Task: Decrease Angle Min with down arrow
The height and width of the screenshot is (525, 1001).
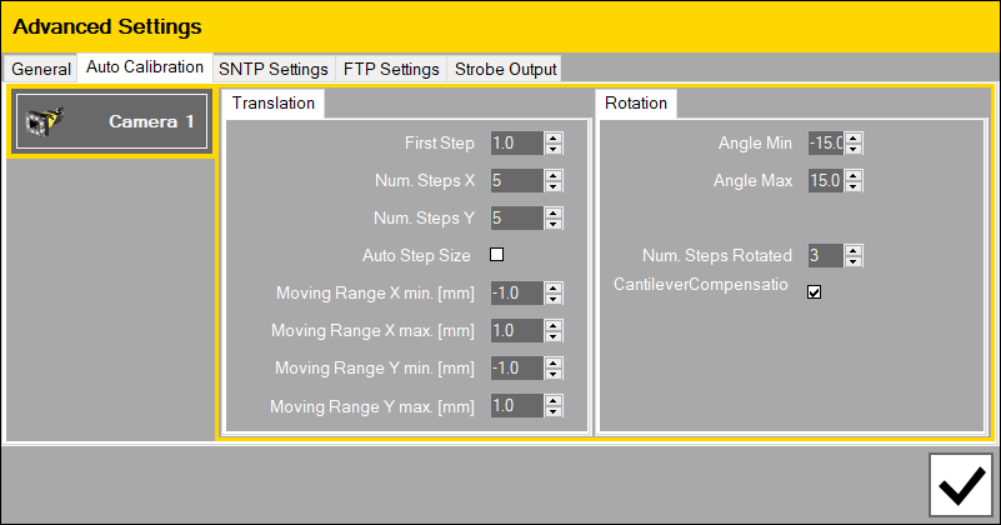Action: coord(853,149)
